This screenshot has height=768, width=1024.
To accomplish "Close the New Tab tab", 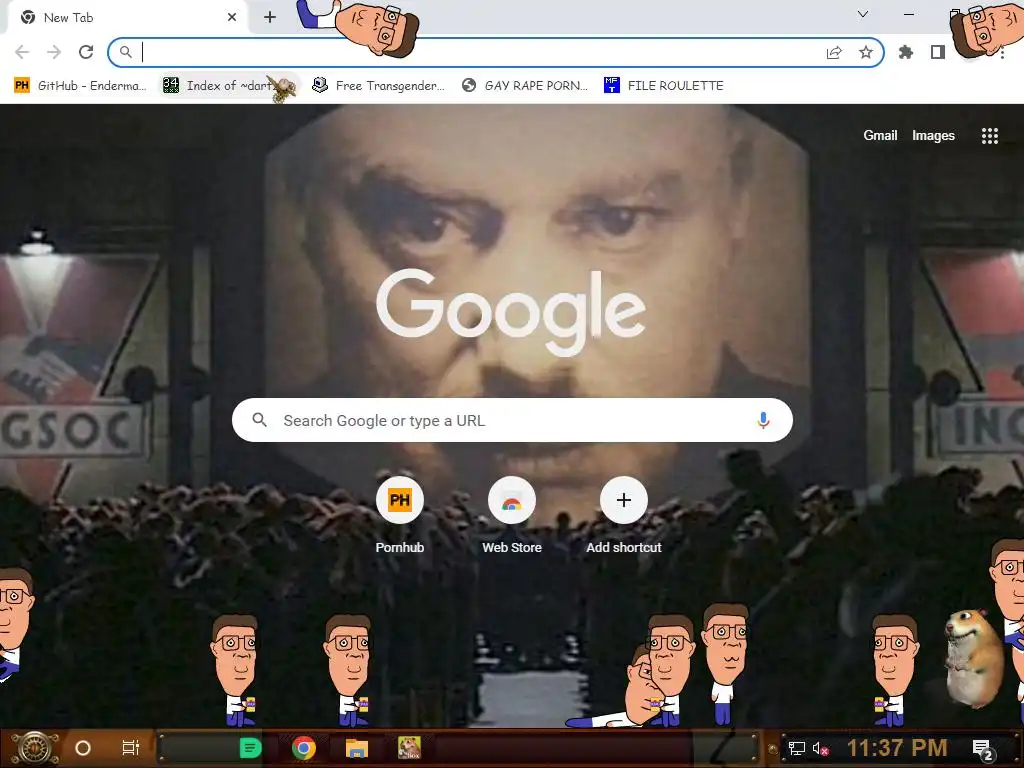I will pyautogui.click(x=232, y=17).
